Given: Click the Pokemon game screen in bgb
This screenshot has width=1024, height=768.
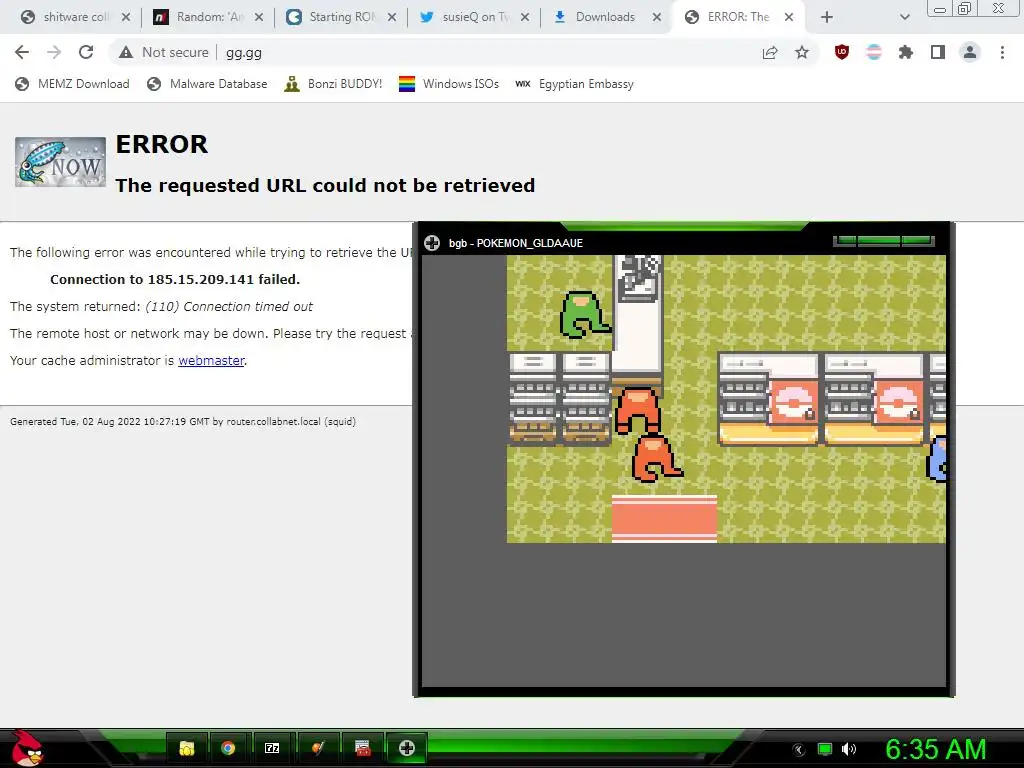Looking at the screenshot, I should tap(726, 398).
